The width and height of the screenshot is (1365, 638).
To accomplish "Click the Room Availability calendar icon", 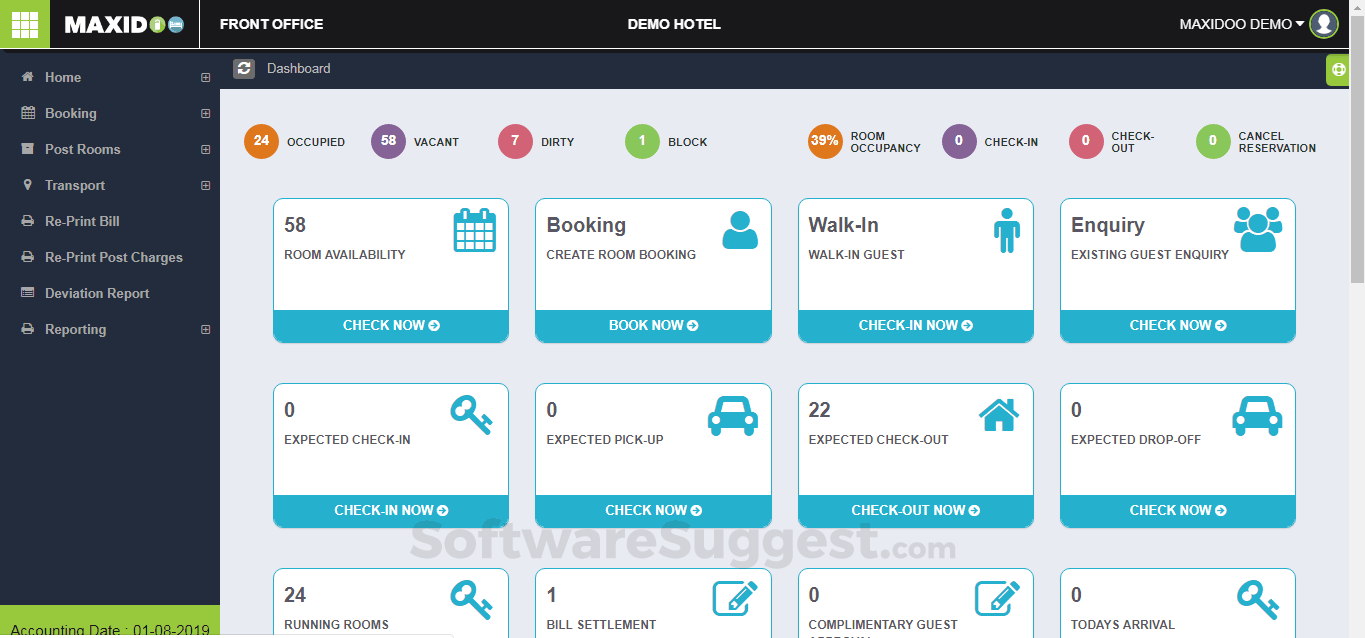I will (474, 230).
